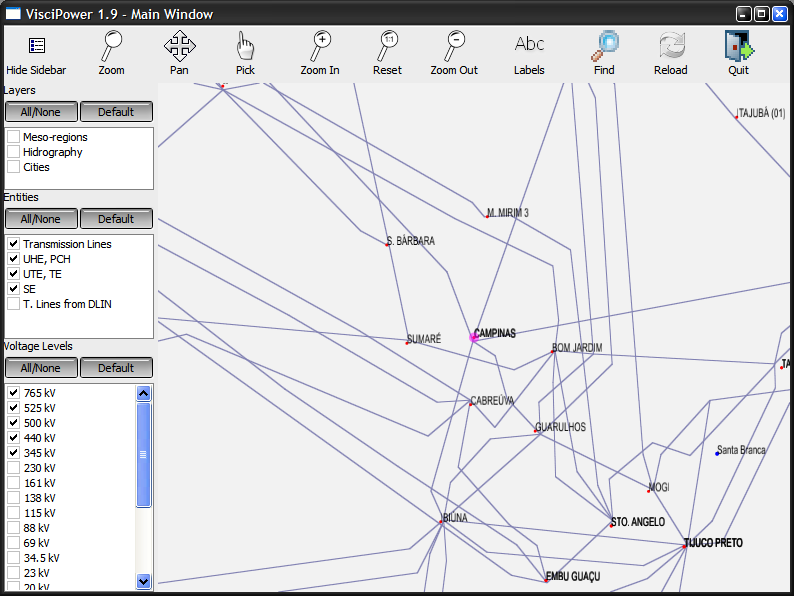Minimize the VisciPower main window
This screenshot has width=794, height=596.
point(743,14)
